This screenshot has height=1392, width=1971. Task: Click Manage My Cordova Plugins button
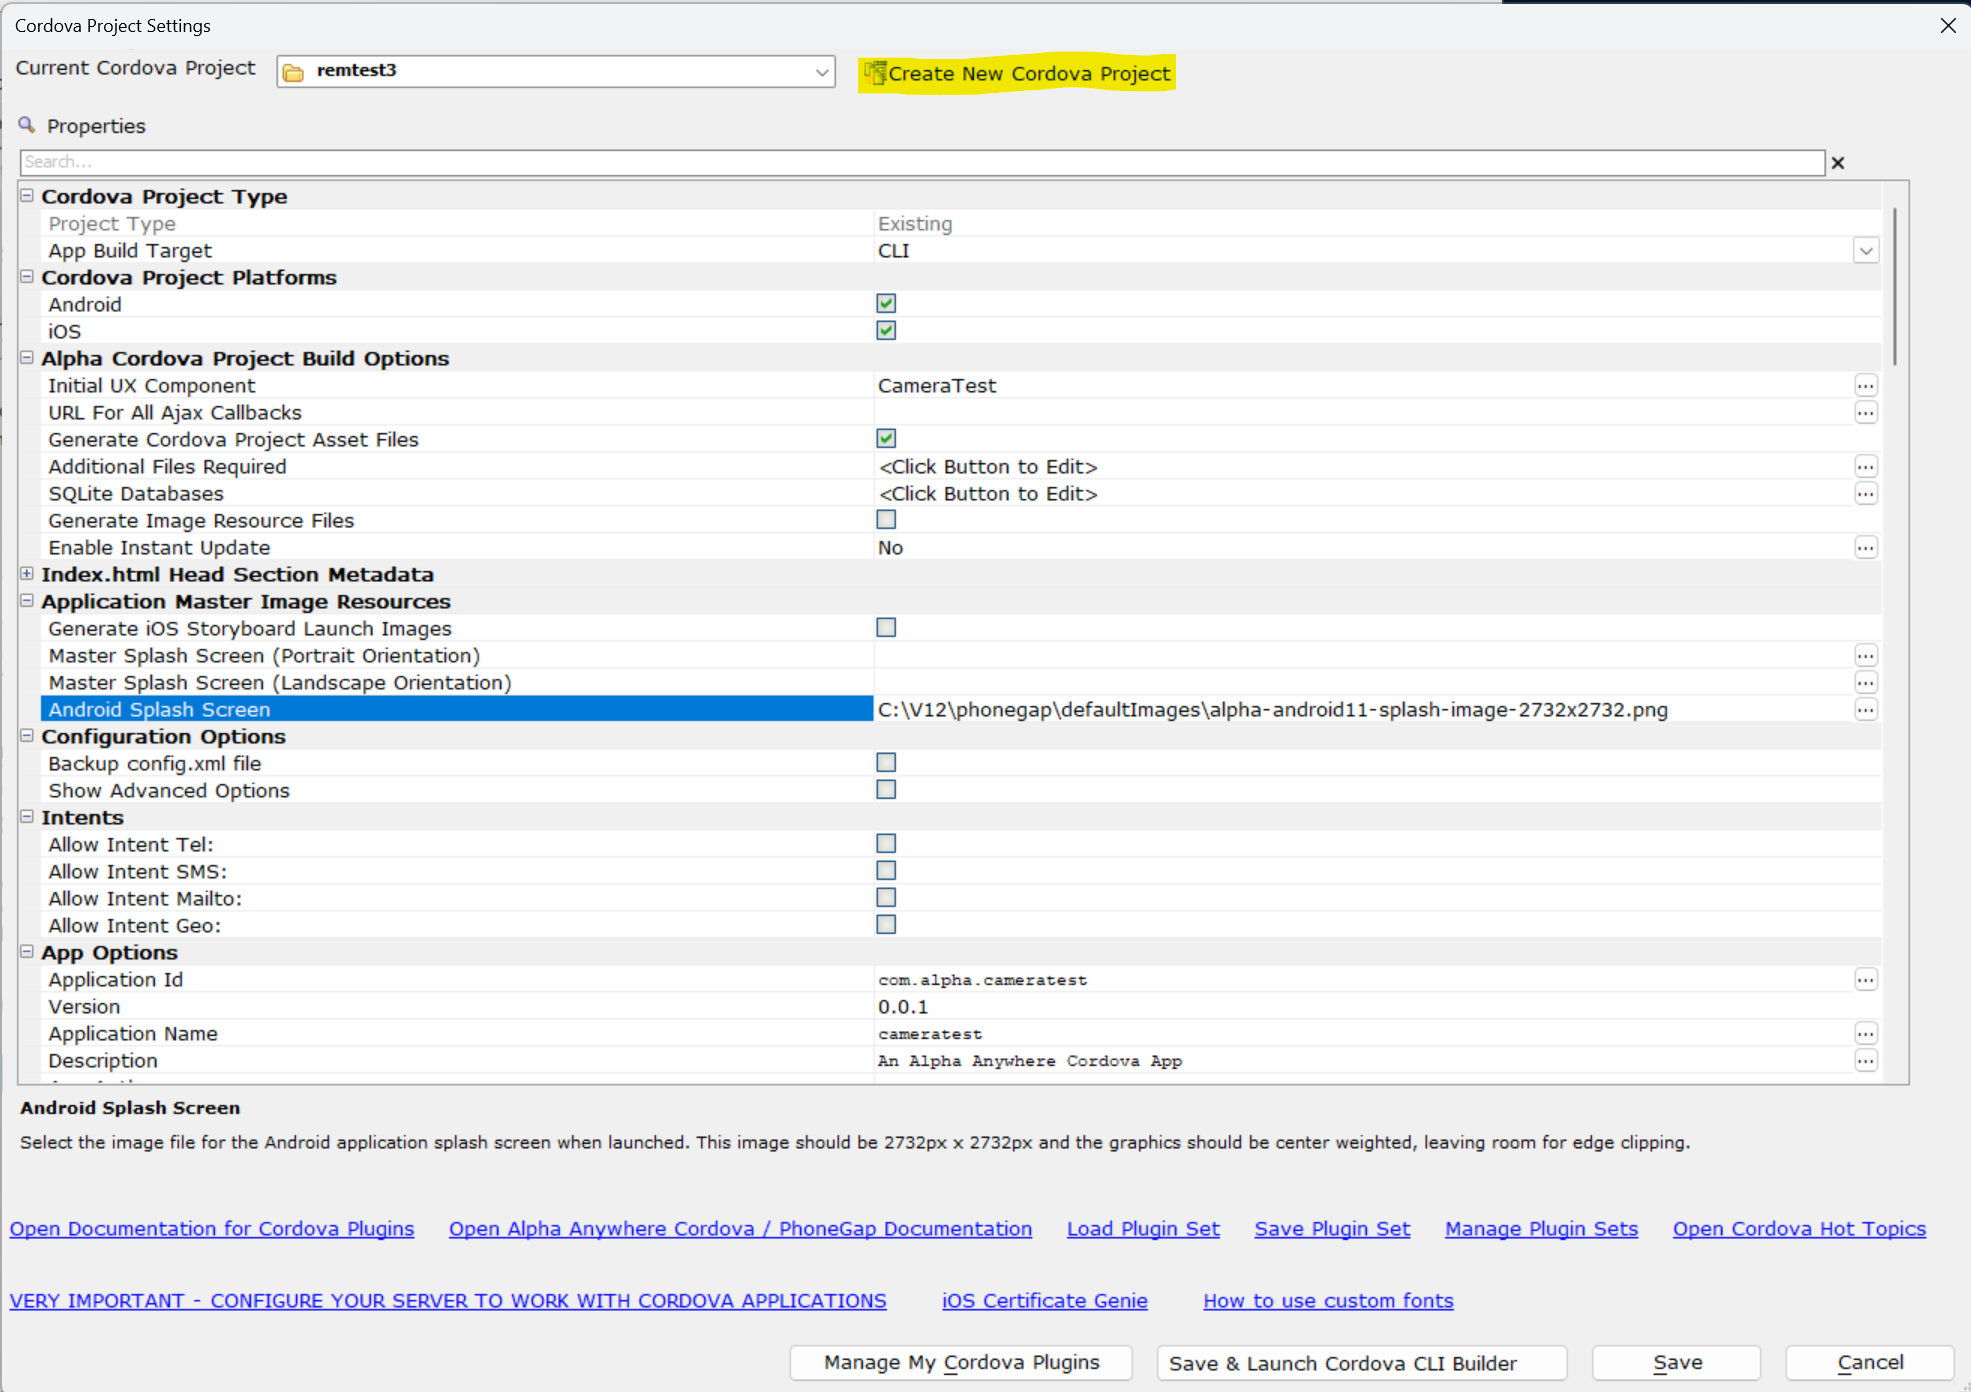click(961, 1363)
